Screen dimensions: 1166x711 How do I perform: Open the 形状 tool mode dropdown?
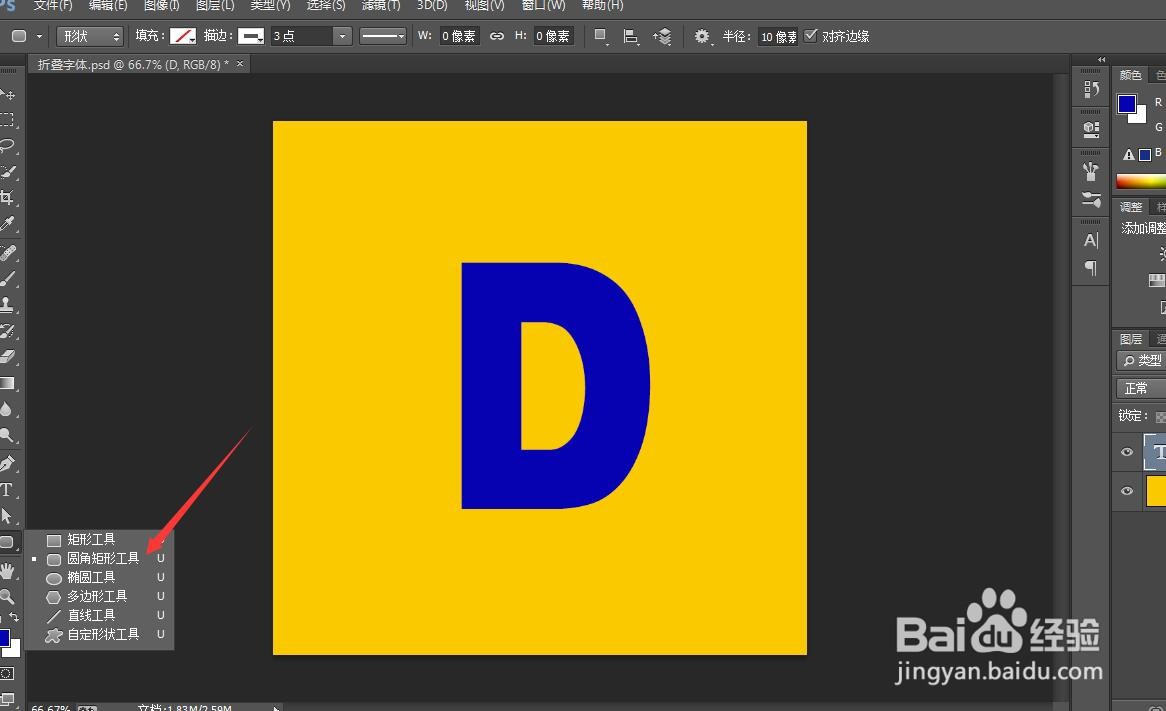(90, 36)
